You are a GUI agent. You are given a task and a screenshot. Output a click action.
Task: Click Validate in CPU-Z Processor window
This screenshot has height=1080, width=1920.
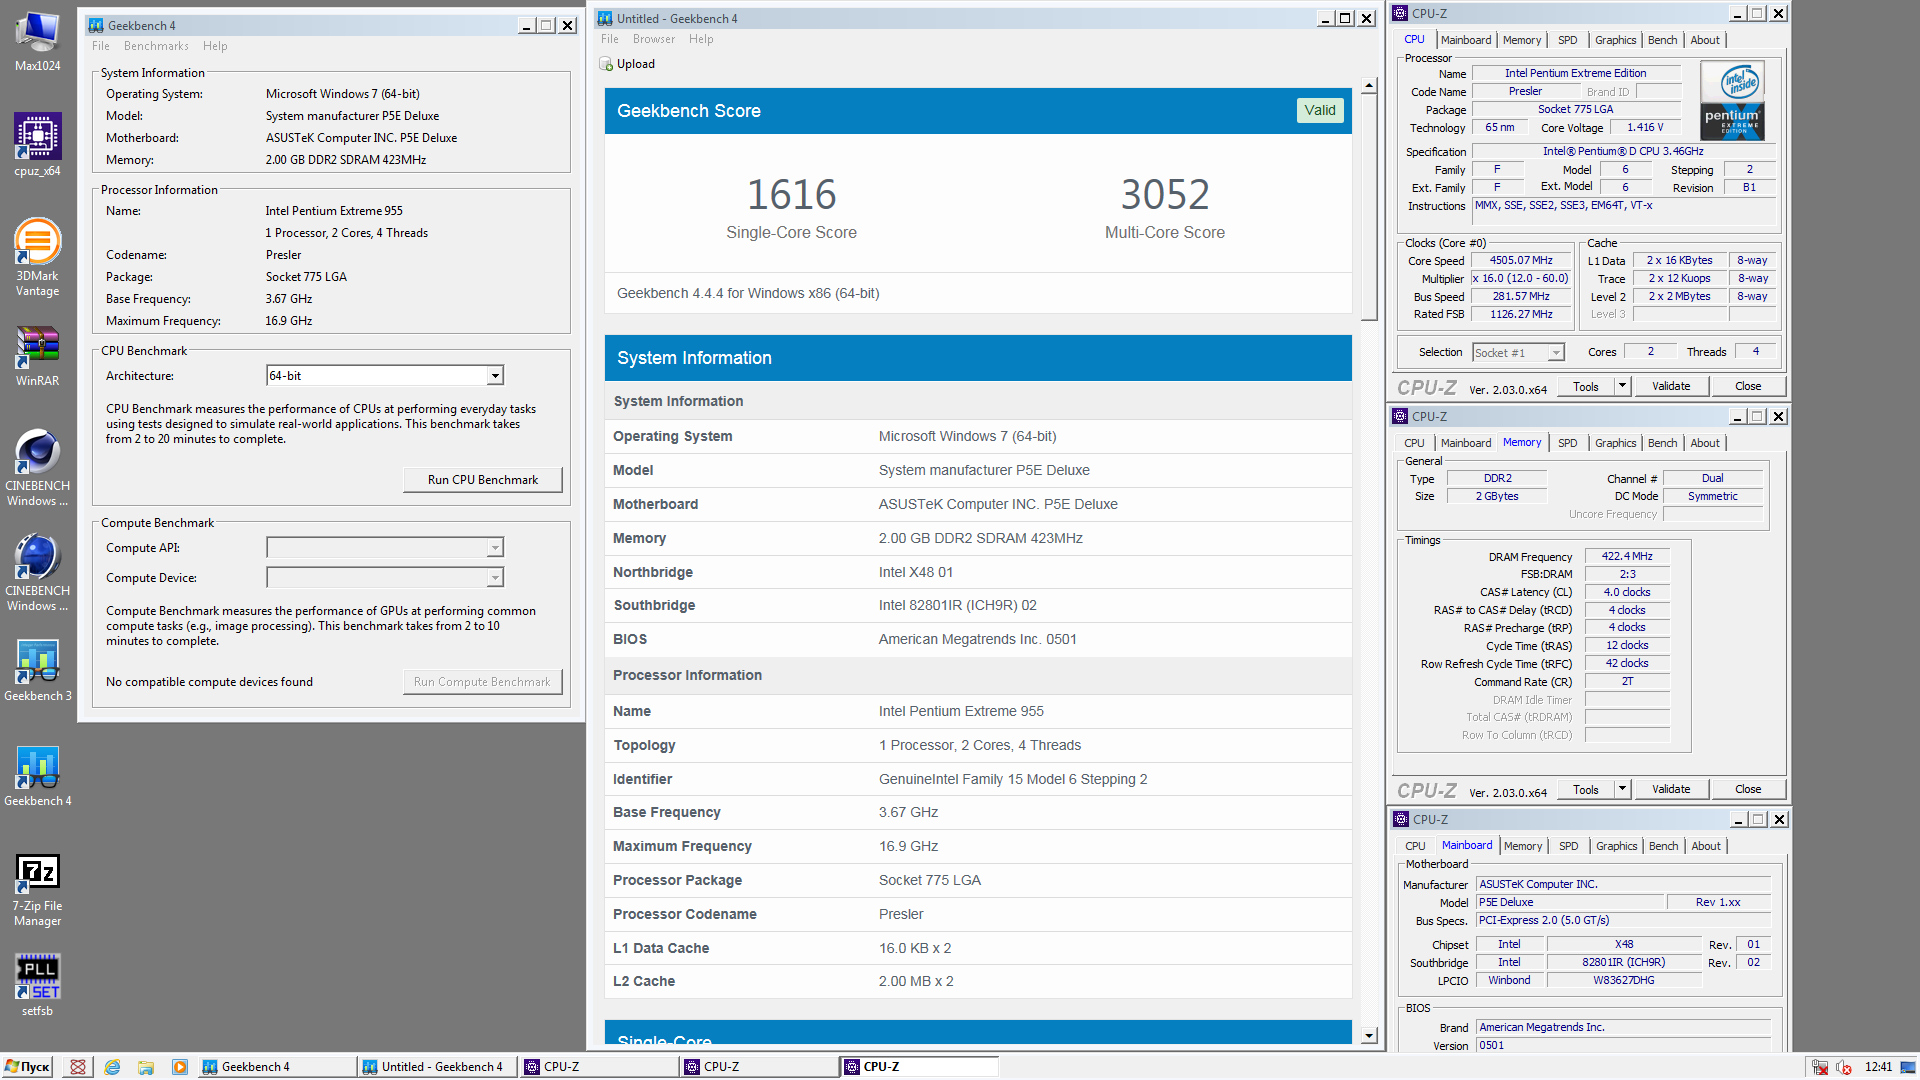pos(1671,386)
